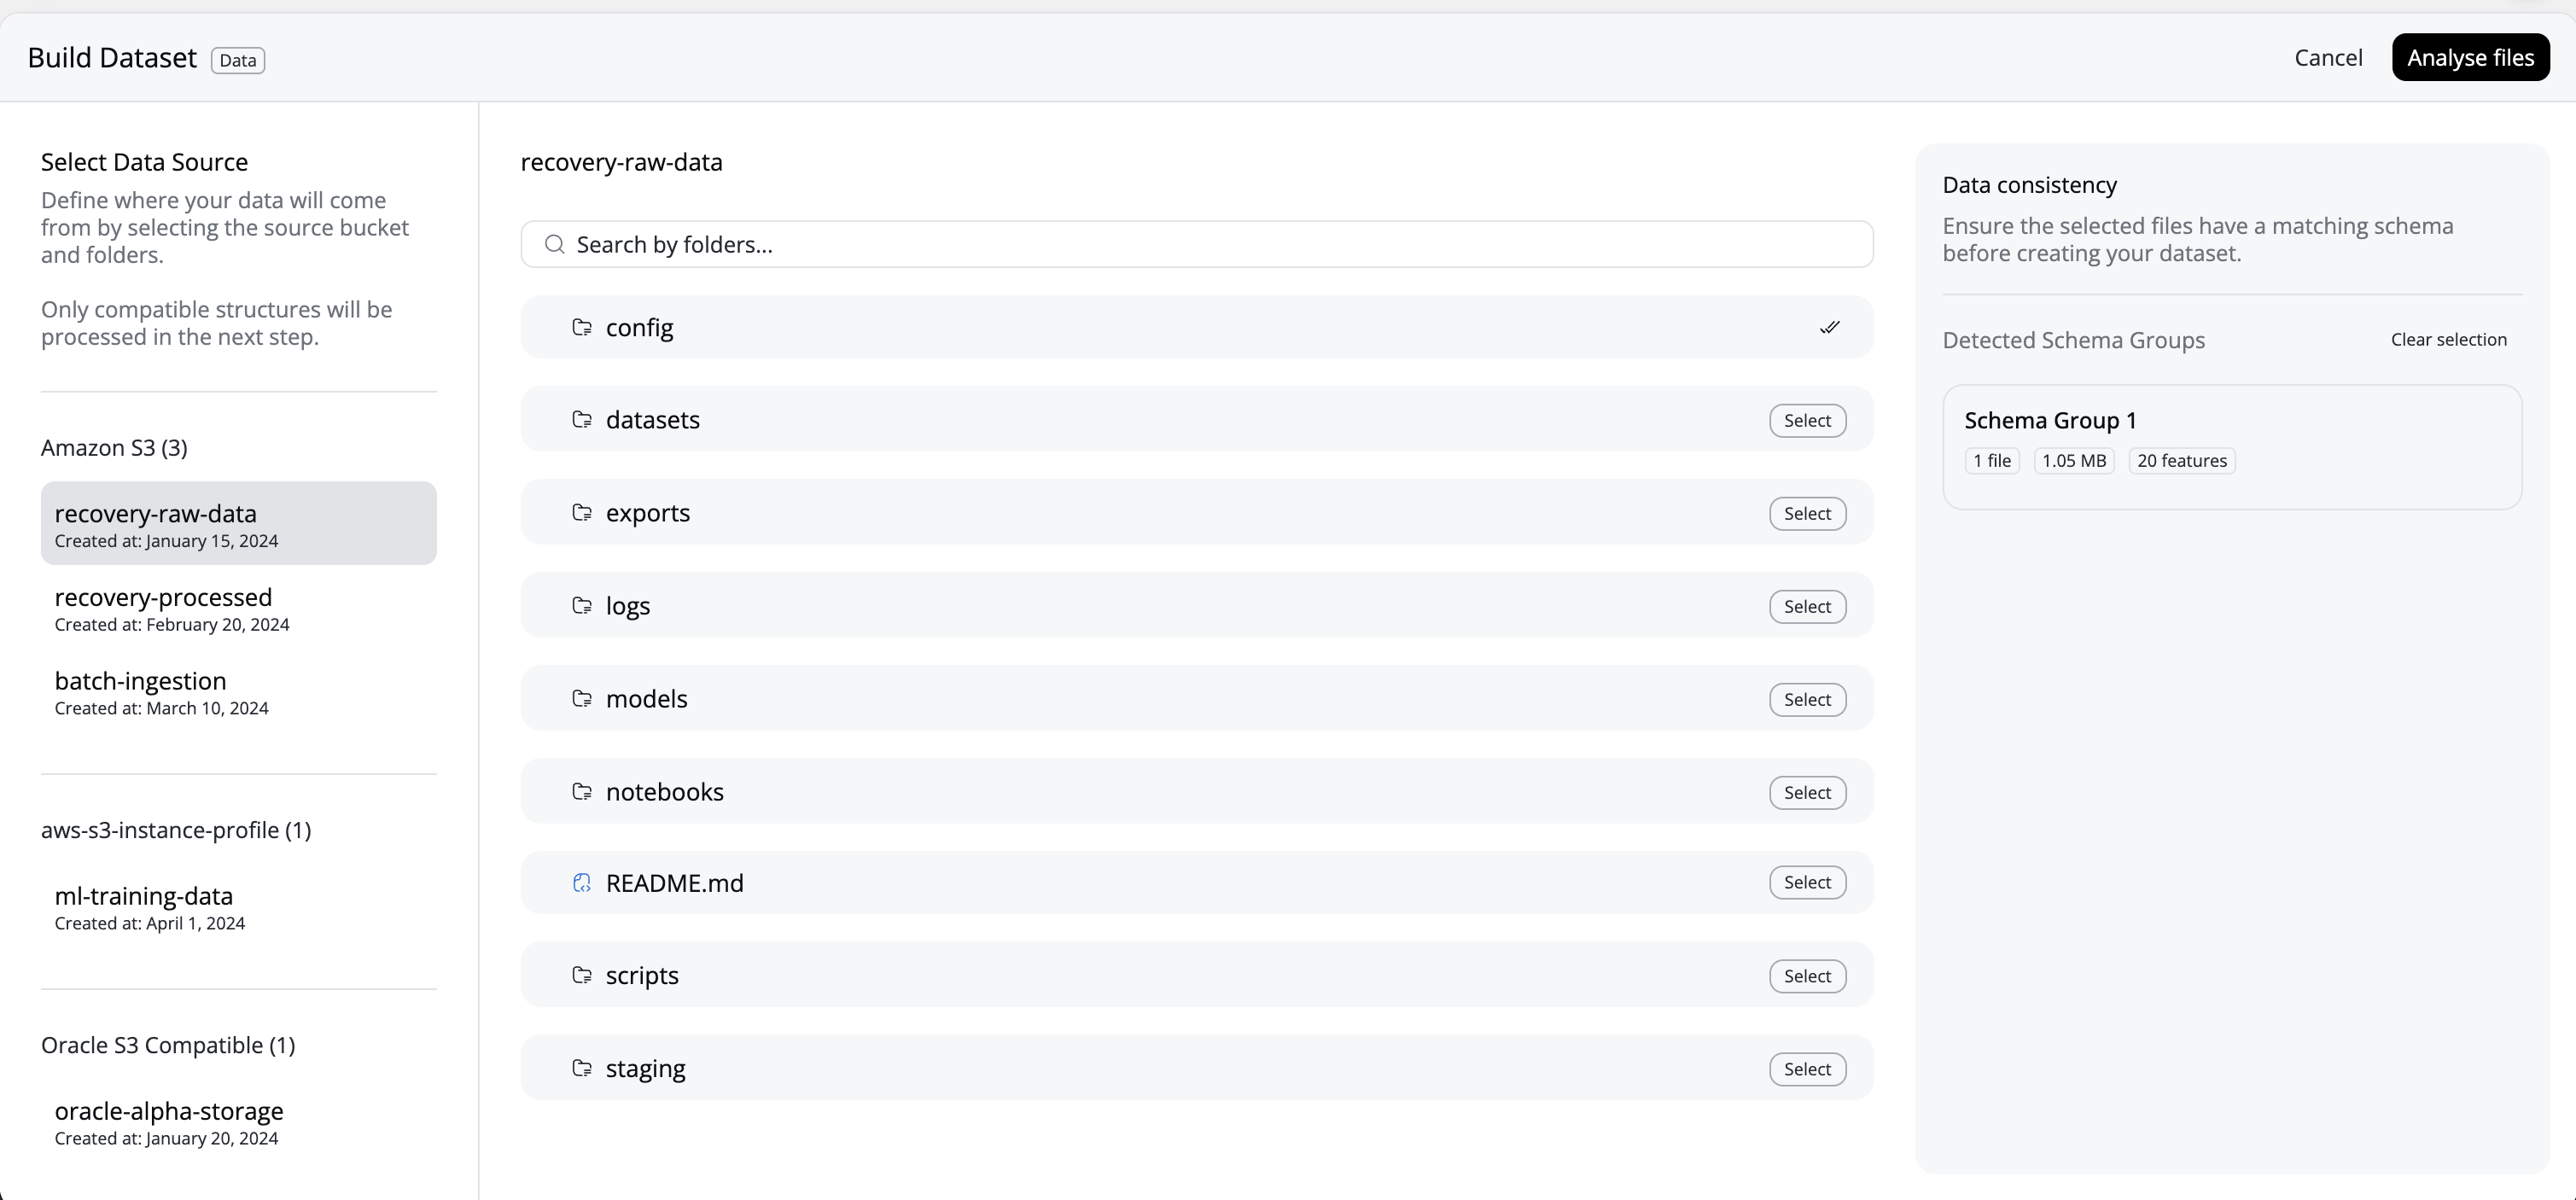Click the folder icon next to config
Viewport: 2576px width, 1200px height.
(582, 327)
